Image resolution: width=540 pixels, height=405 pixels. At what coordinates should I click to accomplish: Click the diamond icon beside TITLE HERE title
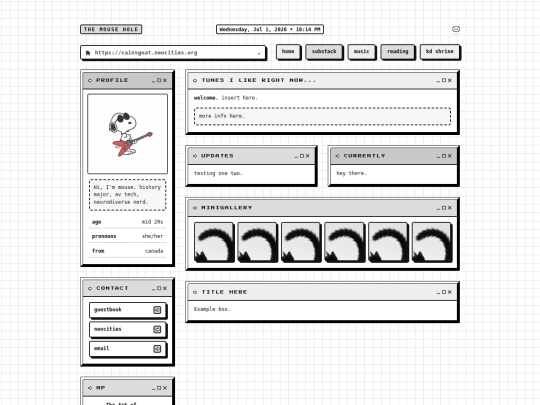coord(195,292)
